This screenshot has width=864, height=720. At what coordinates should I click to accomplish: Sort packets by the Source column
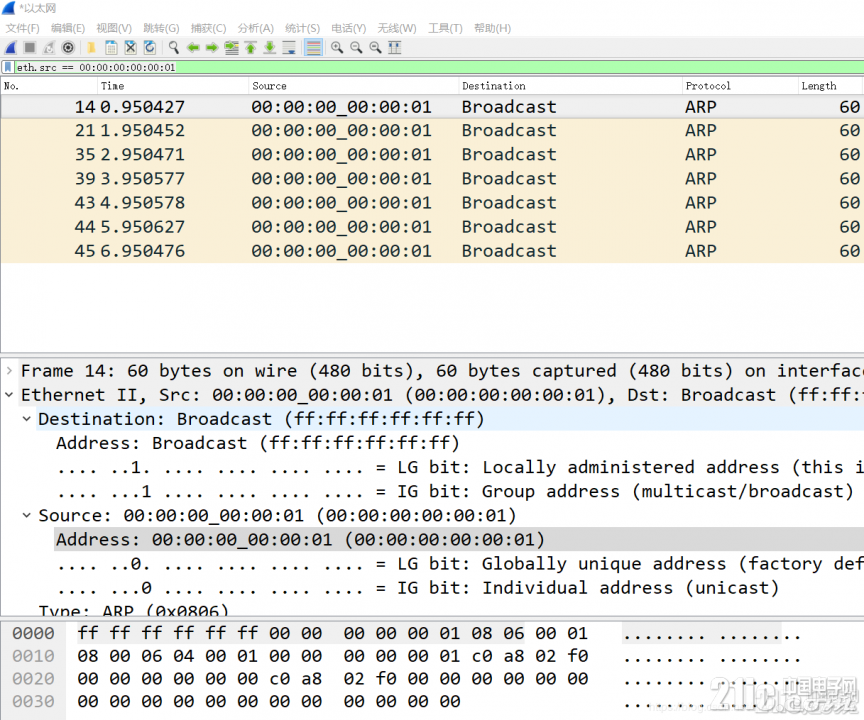[x=354, y=86]
